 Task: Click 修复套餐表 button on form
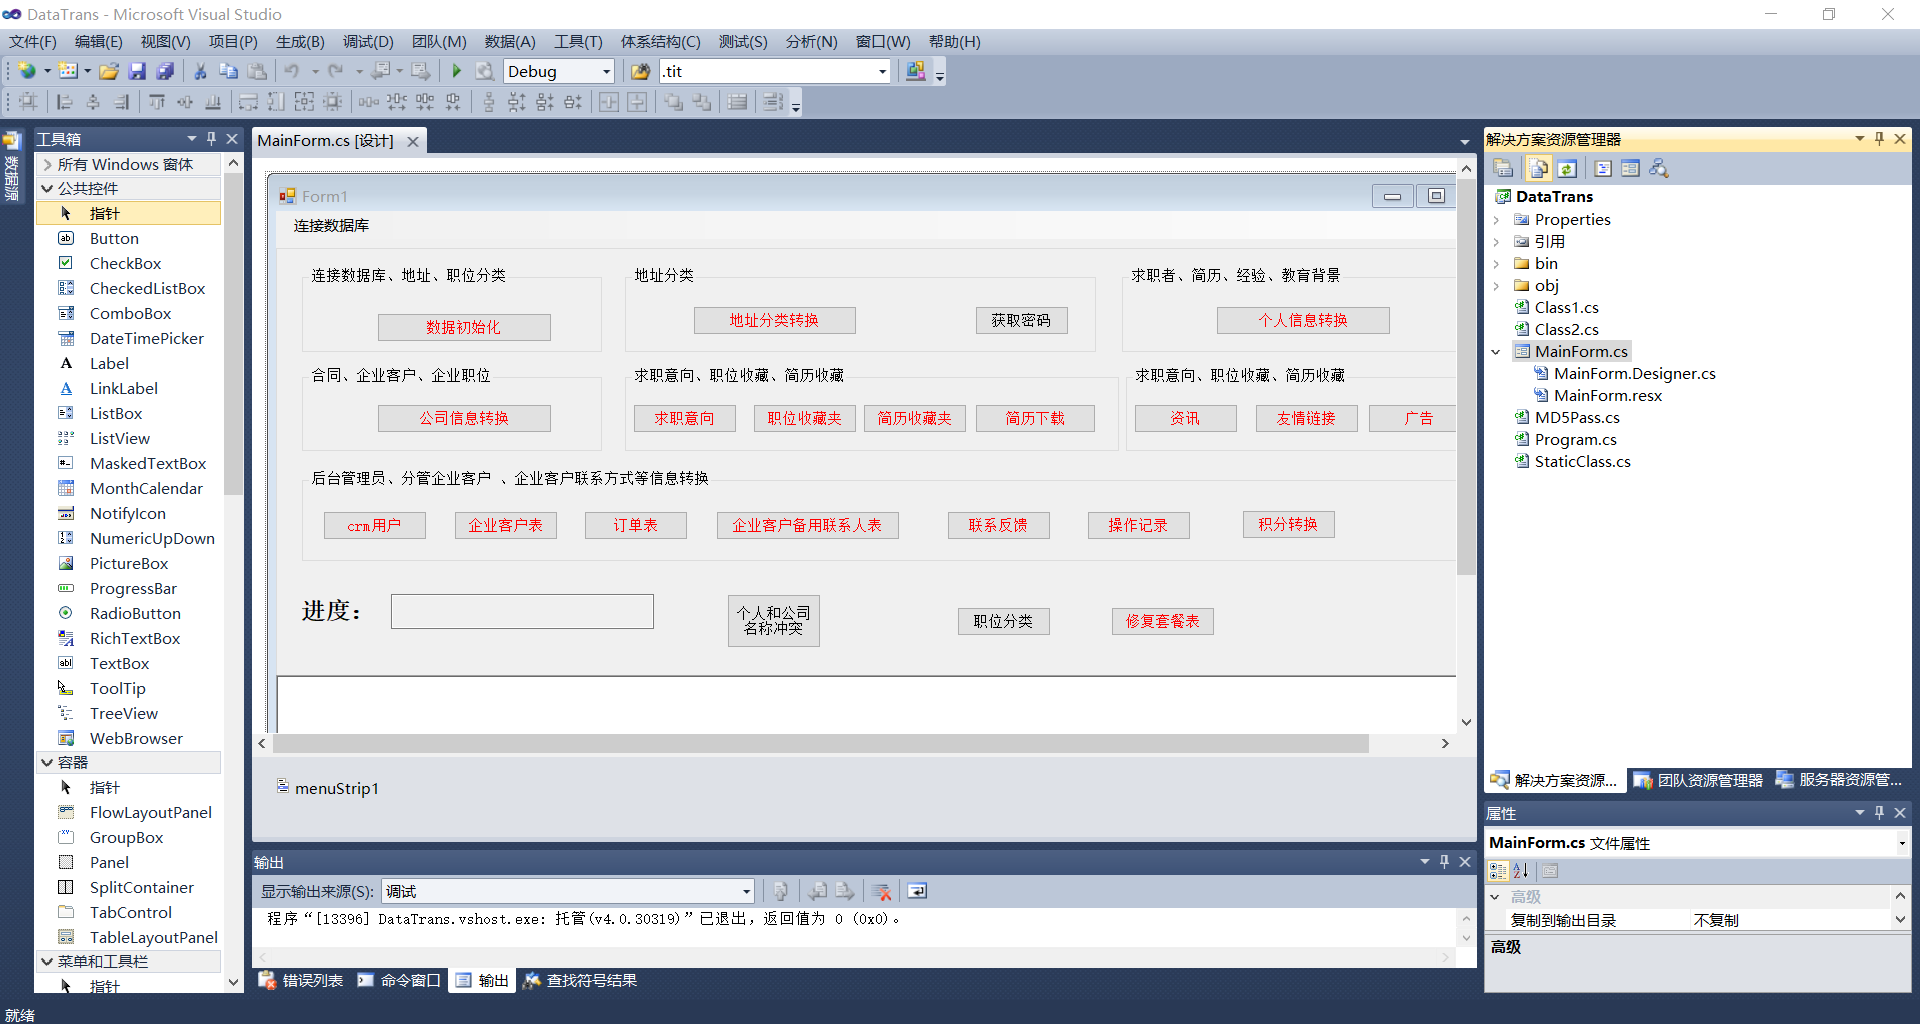coord(1162,621)
